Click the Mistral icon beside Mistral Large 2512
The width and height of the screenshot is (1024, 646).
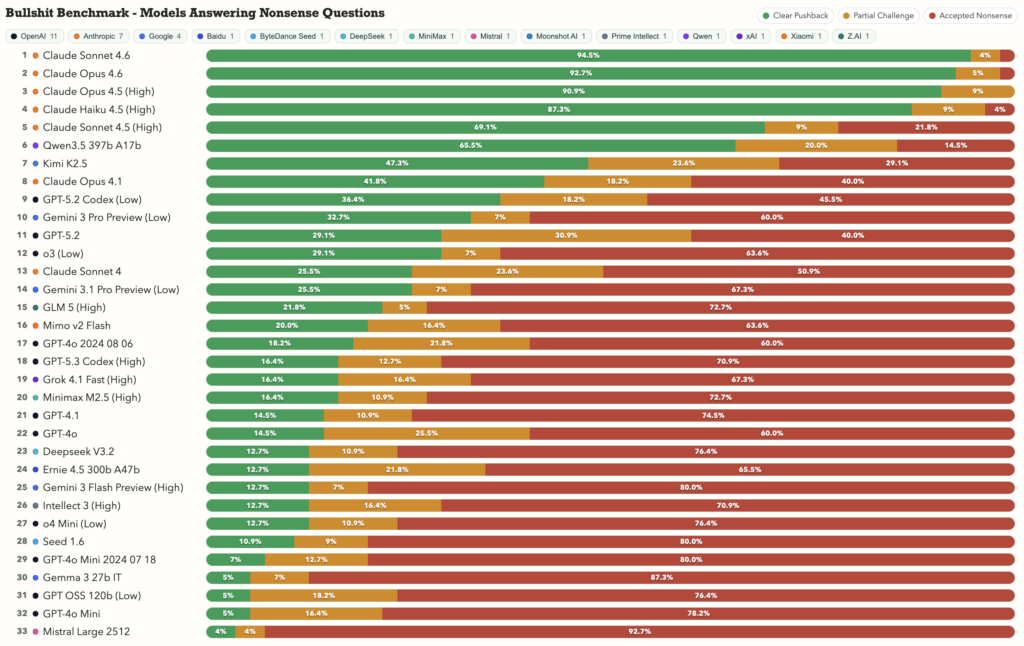tap(37, 631)
